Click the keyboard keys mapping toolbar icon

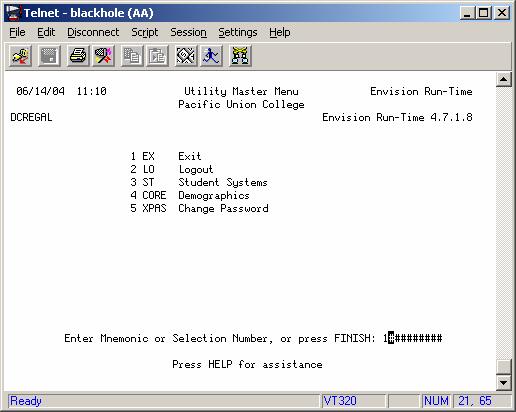click(186, 56)
